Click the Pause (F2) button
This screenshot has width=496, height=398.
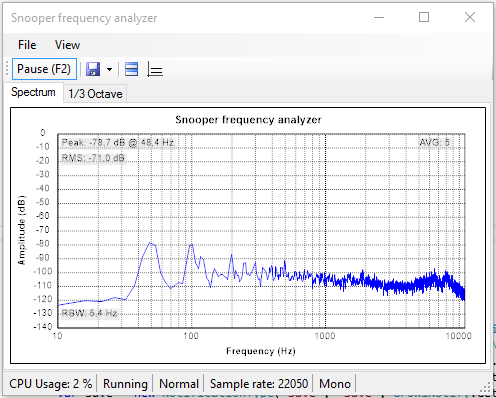point(44,69)
